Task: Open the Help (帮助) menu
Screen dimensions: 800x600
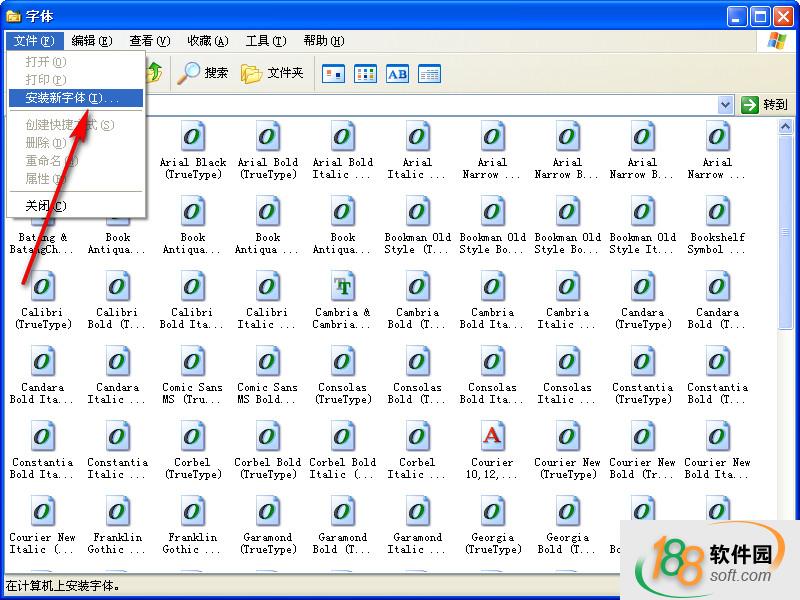Action: tap(323, 41)
